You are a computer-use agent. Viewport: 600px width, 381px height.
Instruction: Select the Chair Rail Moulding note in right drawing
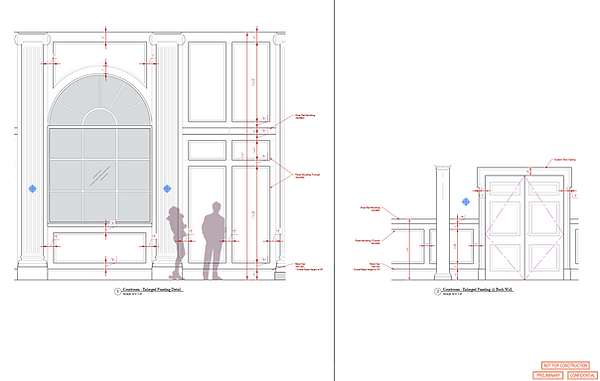click(x=370, y=209)
